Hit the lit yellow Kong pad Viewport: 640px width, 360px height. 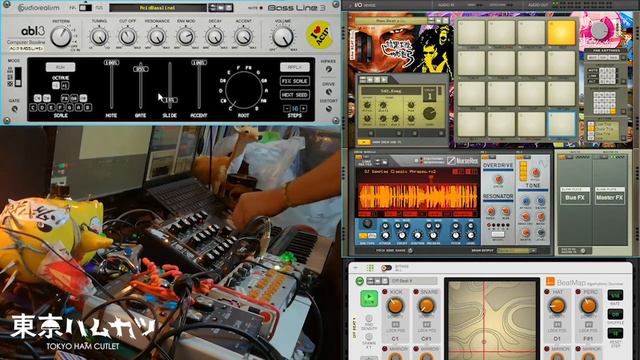[561, 32]
